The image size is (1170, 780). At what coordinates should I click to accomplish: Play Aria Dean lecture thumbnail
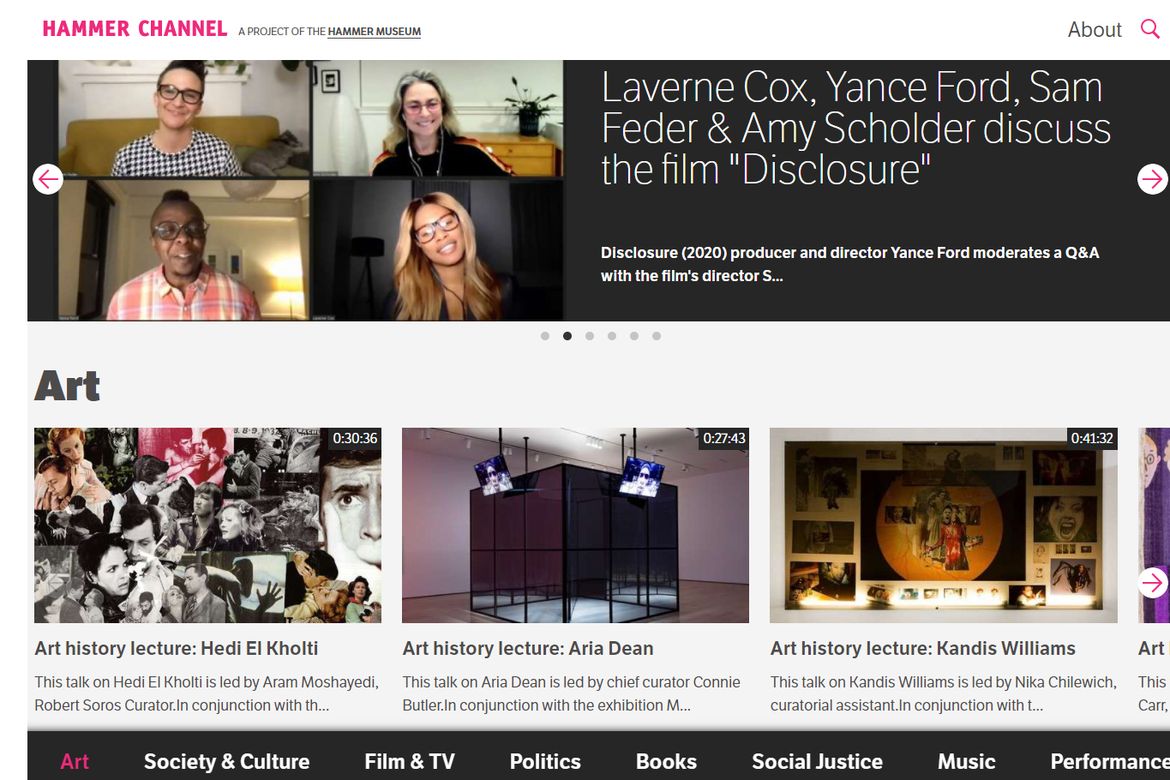click(575, 525)
